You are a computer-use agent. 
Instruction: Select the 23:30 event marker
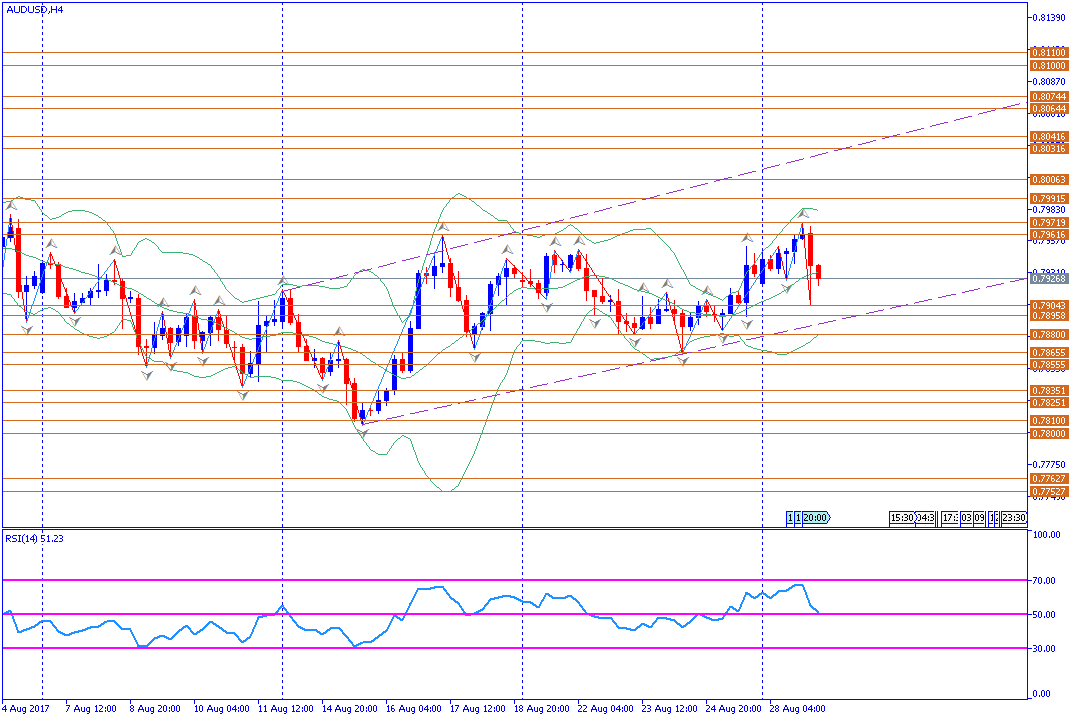pos(1013,517)
